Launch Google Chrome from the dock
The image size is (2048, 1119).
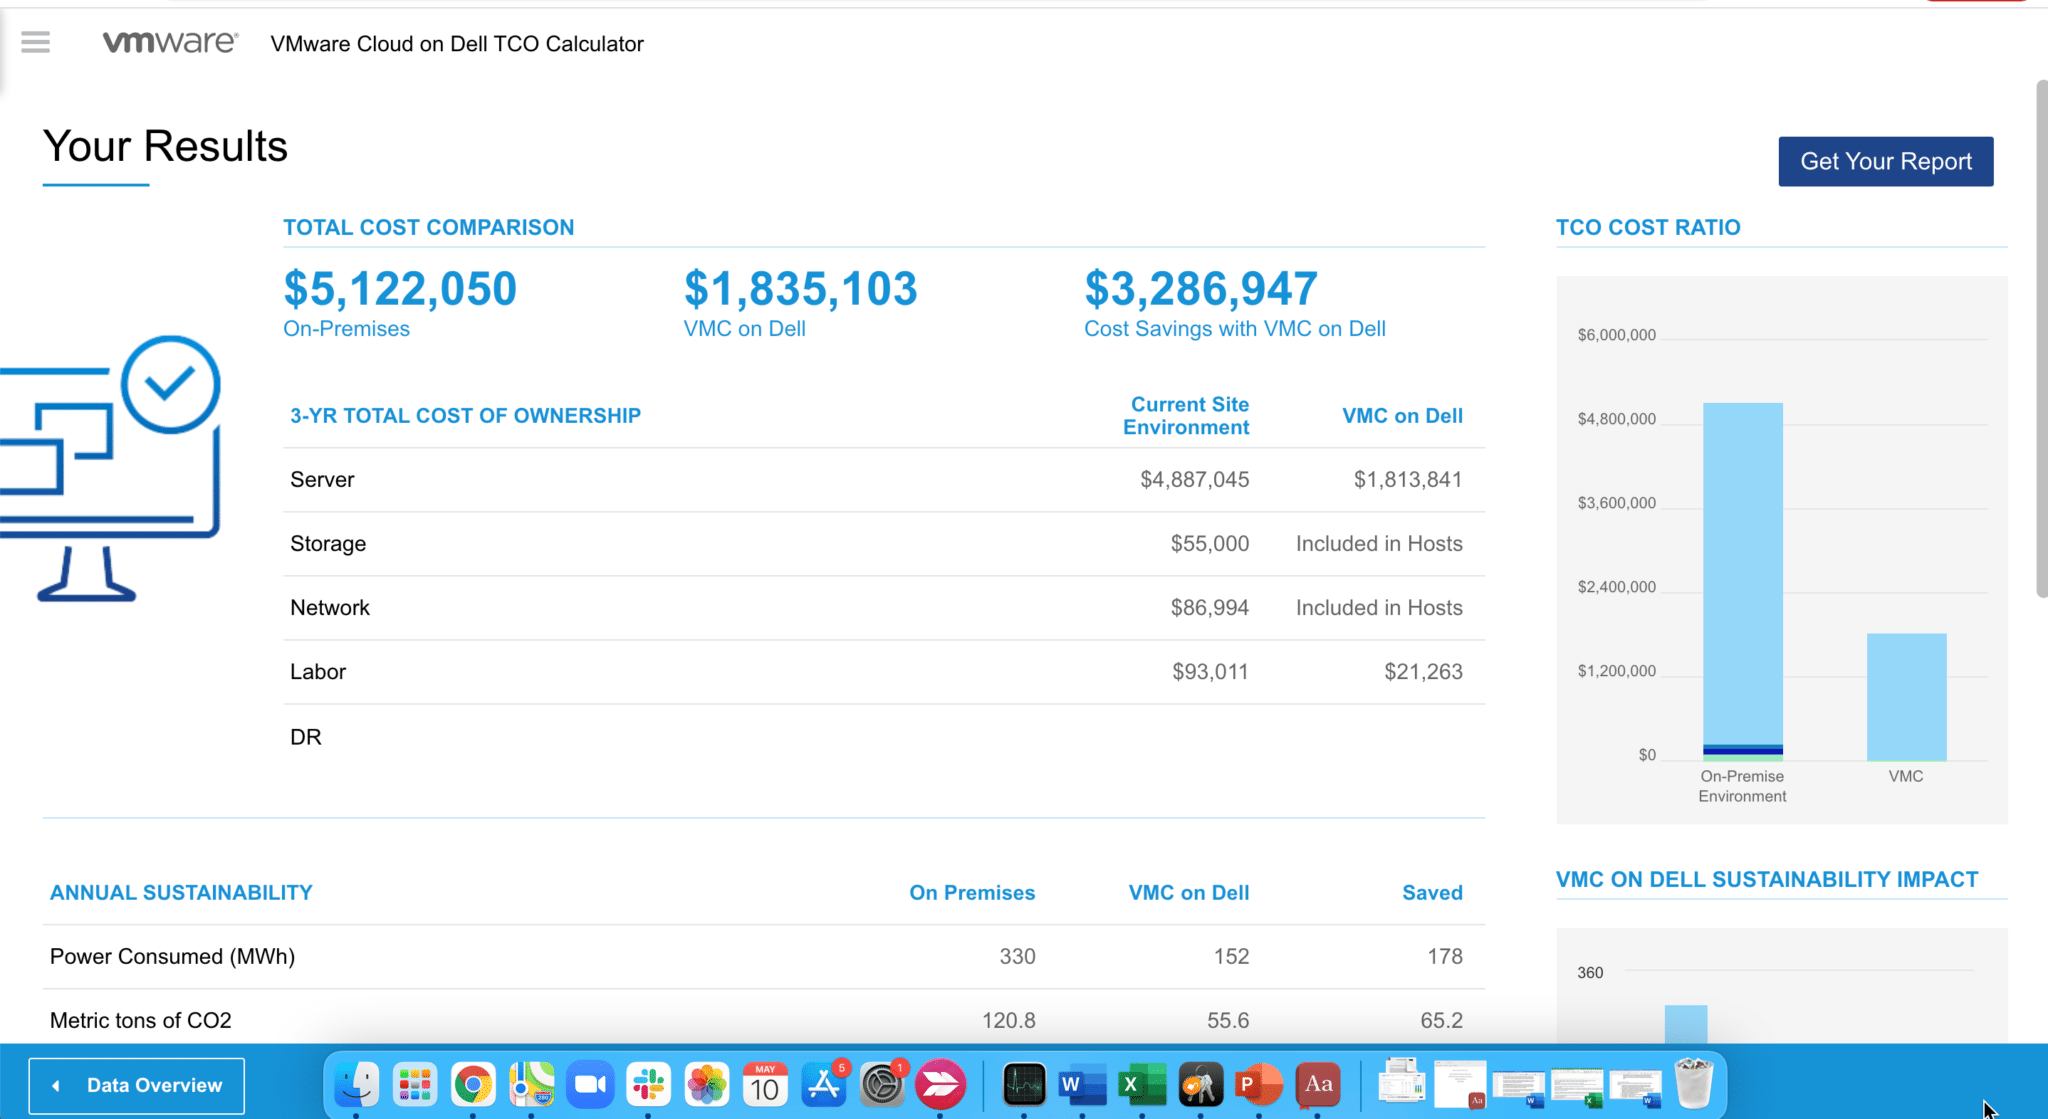[x=473, y=1084]
